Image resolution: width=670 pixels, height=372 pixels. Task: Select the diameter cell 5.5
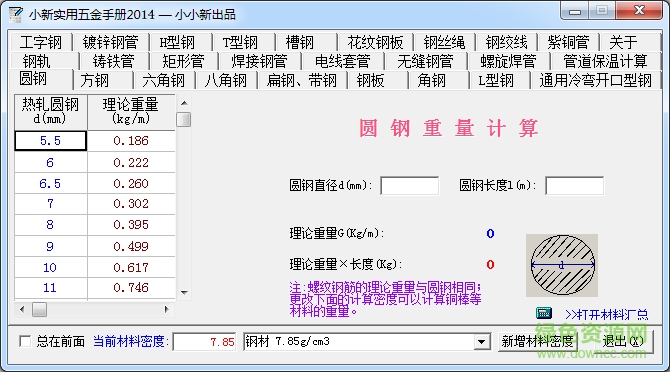(50, 141)
